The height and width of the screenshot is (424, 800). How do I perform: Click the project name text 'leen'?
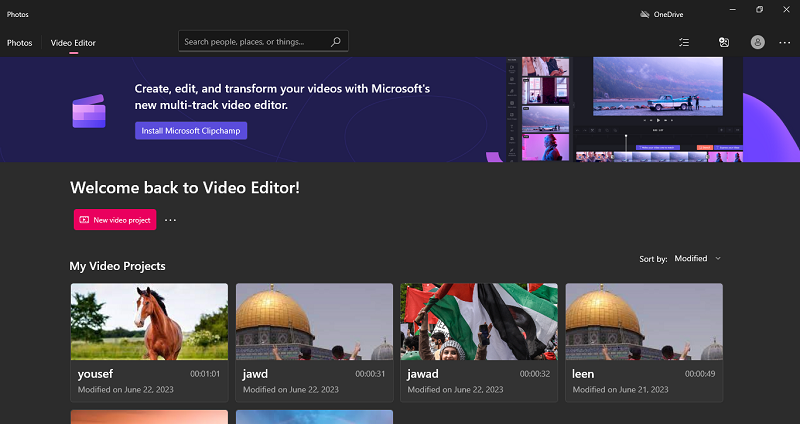click(583, 374)
